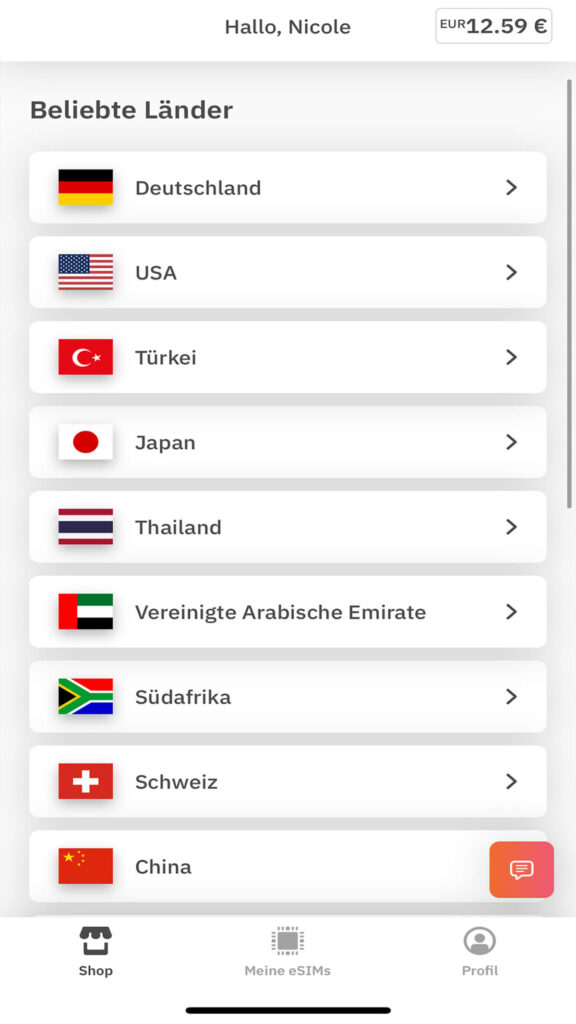The width and height of the screenshot is (576, 1024).
Task: Switch to the Profil tab label
Action: 479,970
